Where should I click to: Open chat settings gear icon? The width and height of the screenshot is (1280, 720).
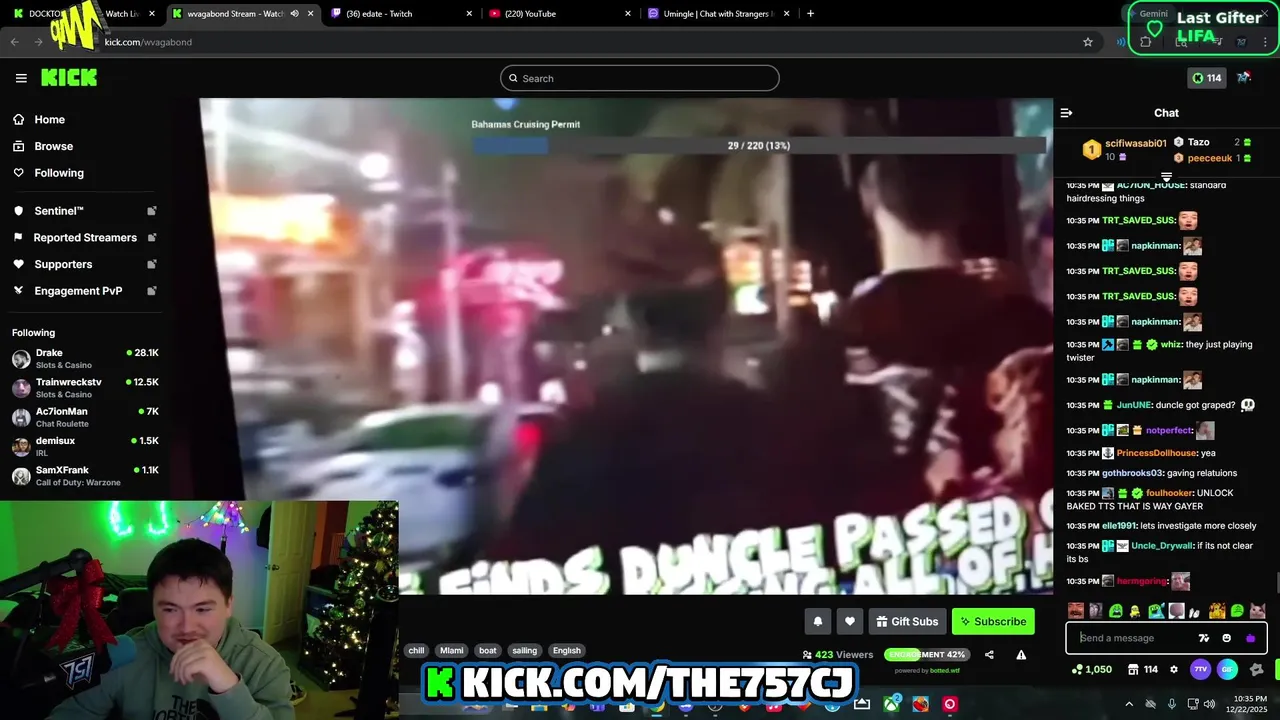click(1174, 669)
